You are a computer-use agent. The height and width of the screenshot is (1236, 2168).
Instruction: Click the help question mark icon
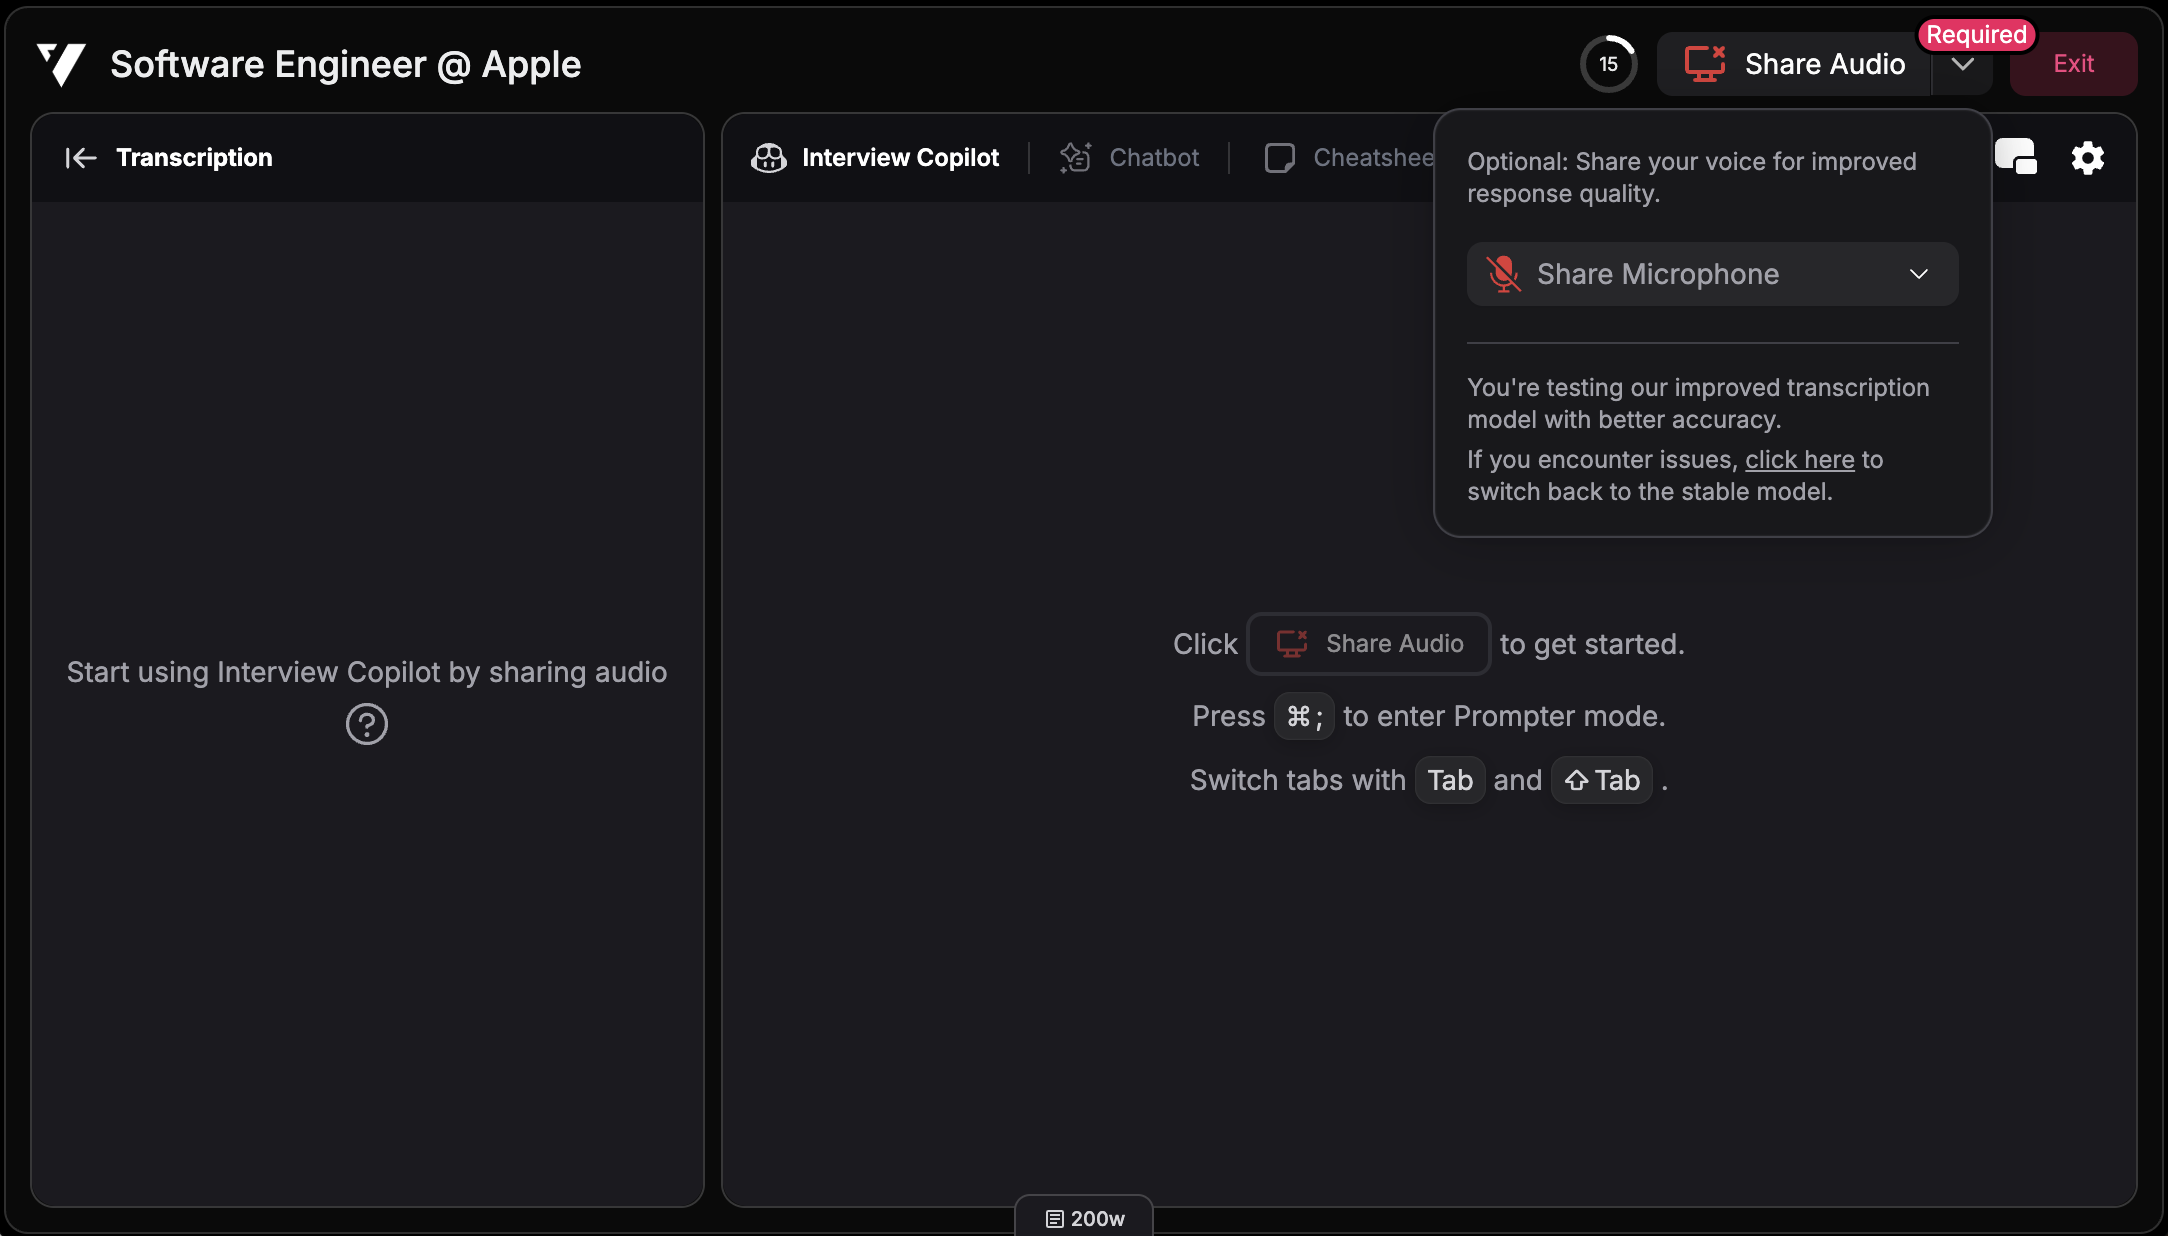pyautogui.click(x=366, y=724)
